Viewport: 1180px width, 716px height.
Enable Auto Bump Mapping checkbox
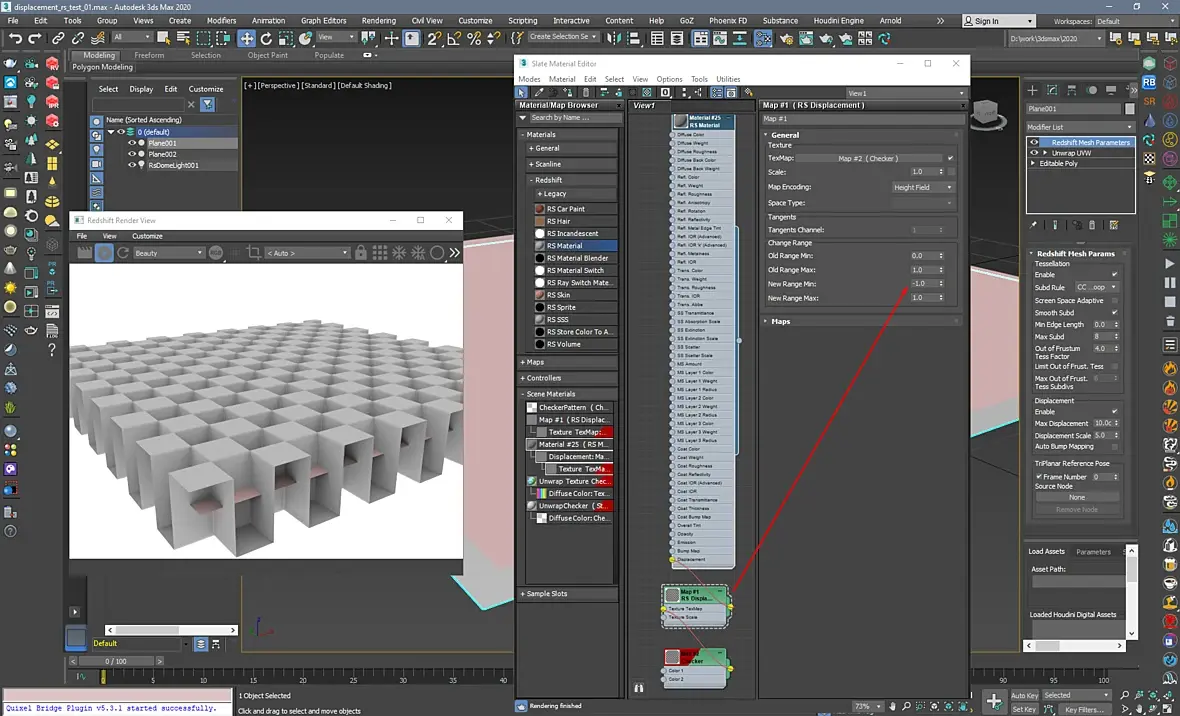(1115, 446)
